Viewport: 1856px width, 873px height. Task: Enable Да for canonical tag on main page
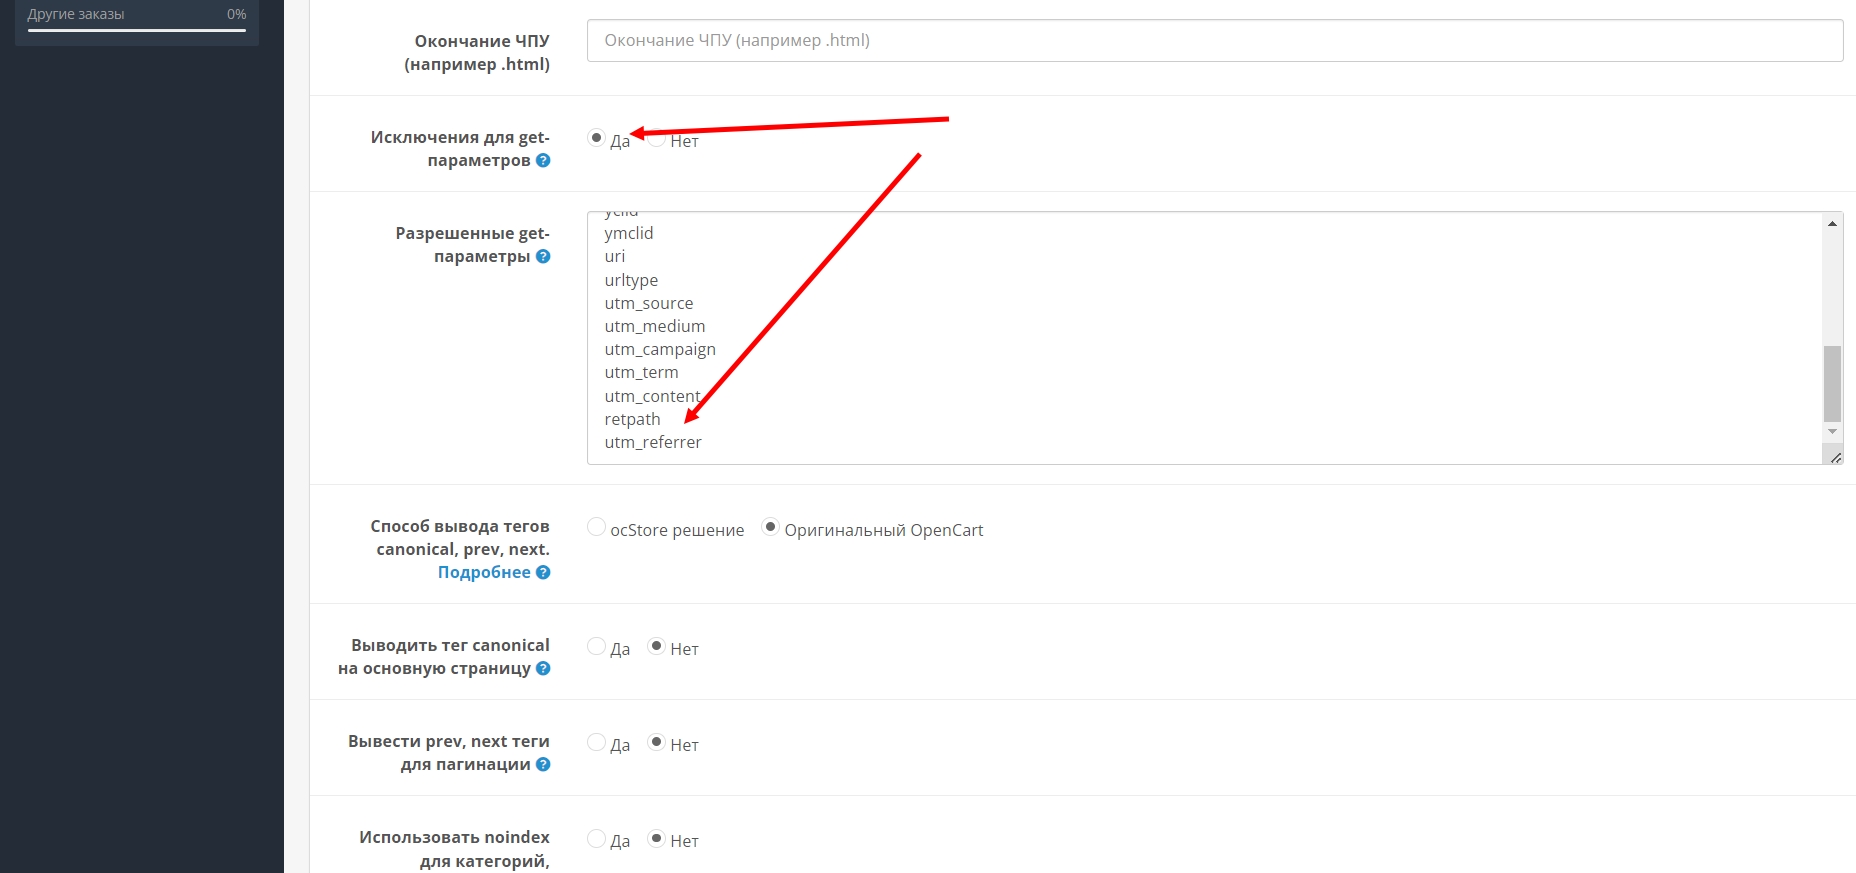597,647
